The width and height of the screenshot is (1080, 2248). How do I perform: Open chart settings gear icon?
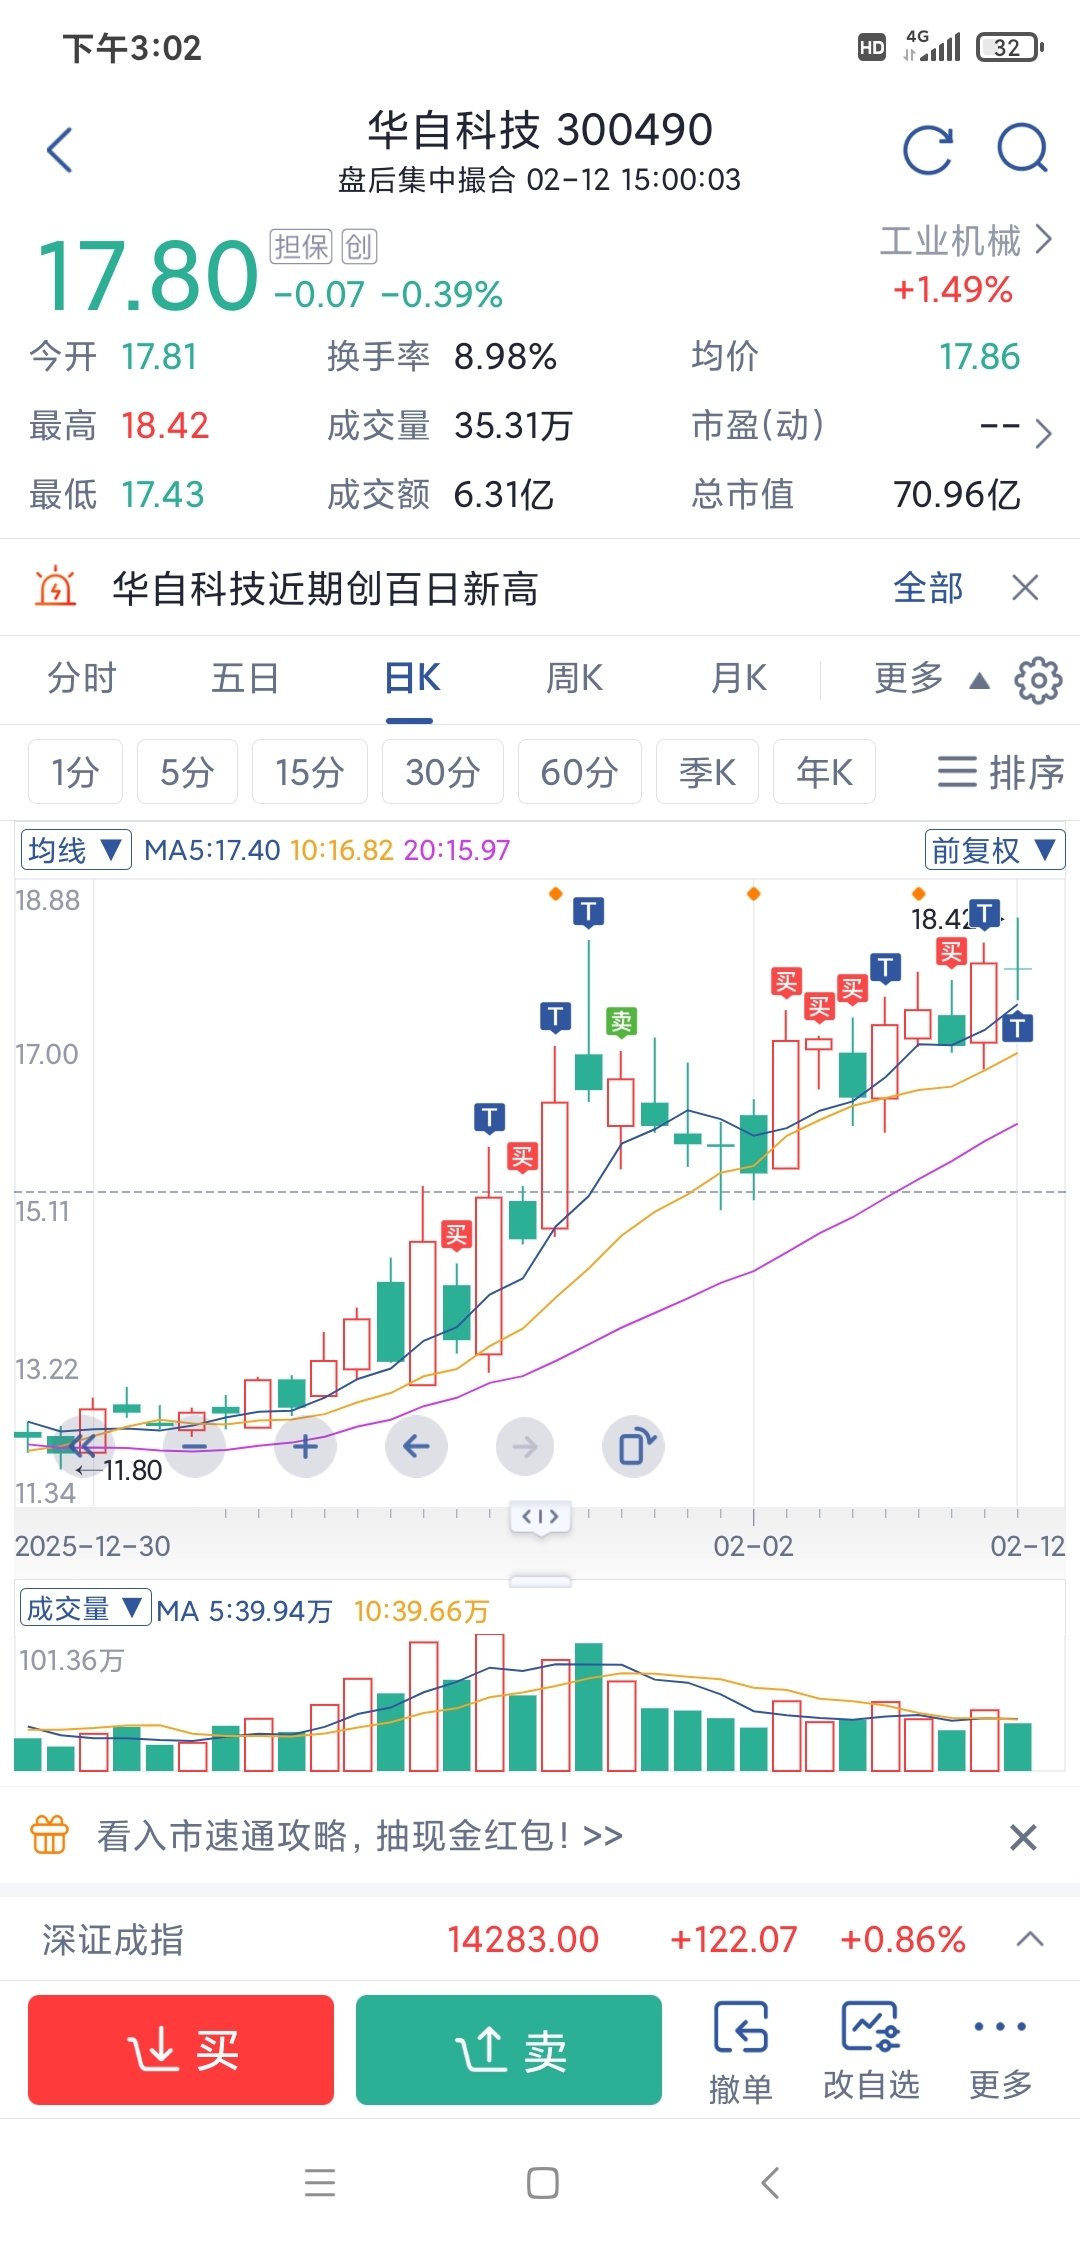point(1038,680)
